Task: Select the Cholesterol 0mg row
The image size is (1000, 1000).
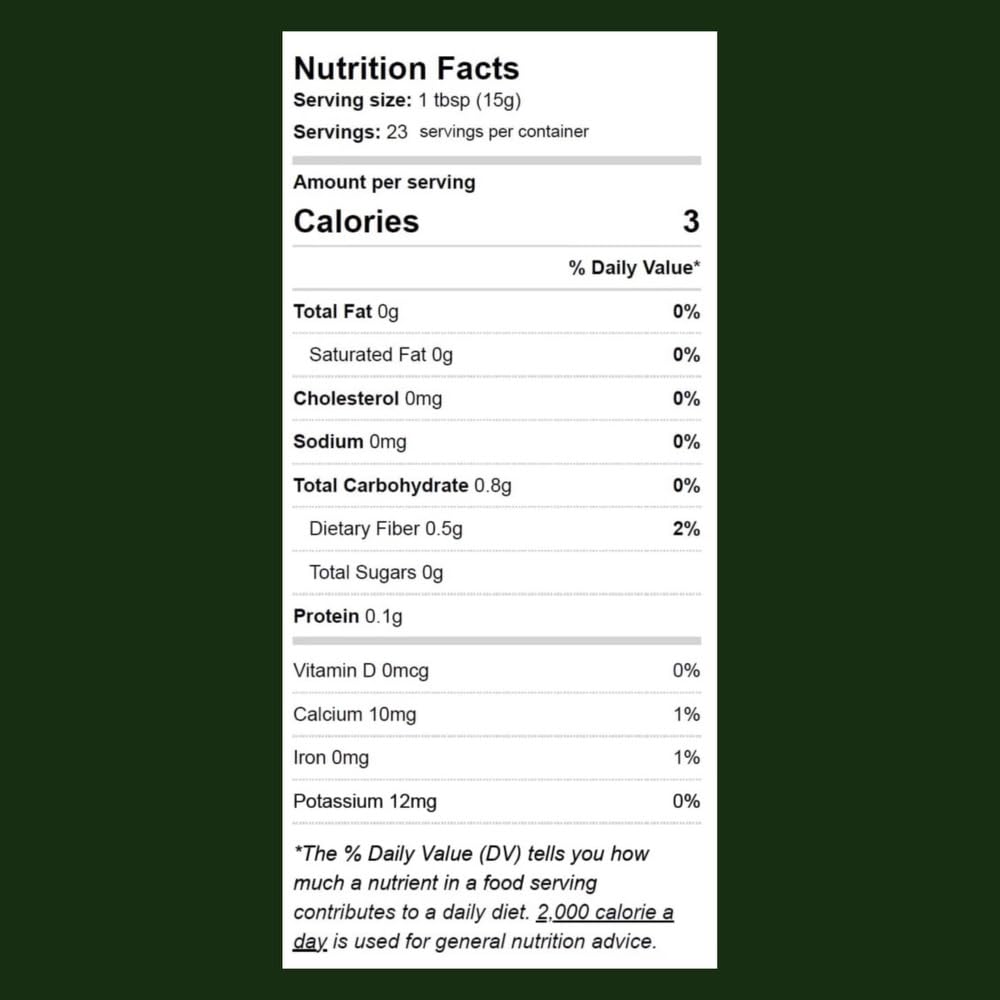Action: (497, 399)
